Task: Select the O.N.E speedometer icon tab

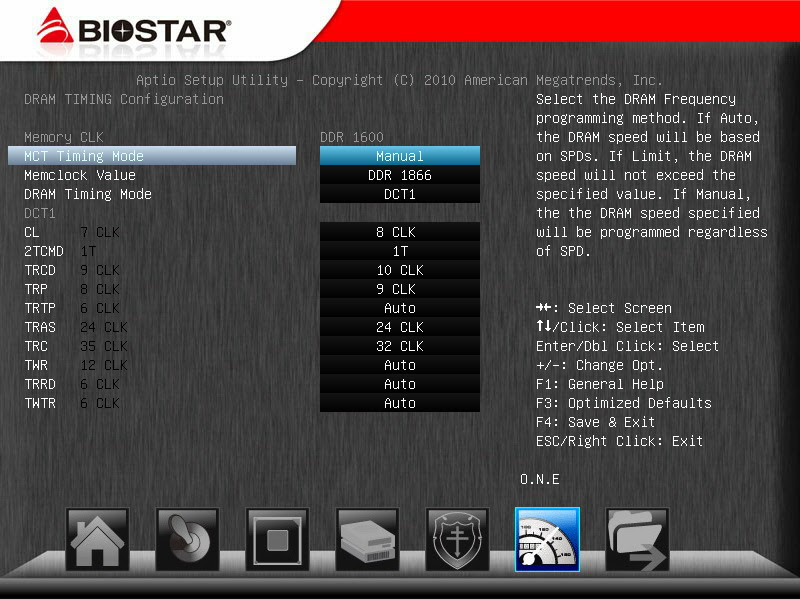Action: click(x=547, y=539)
